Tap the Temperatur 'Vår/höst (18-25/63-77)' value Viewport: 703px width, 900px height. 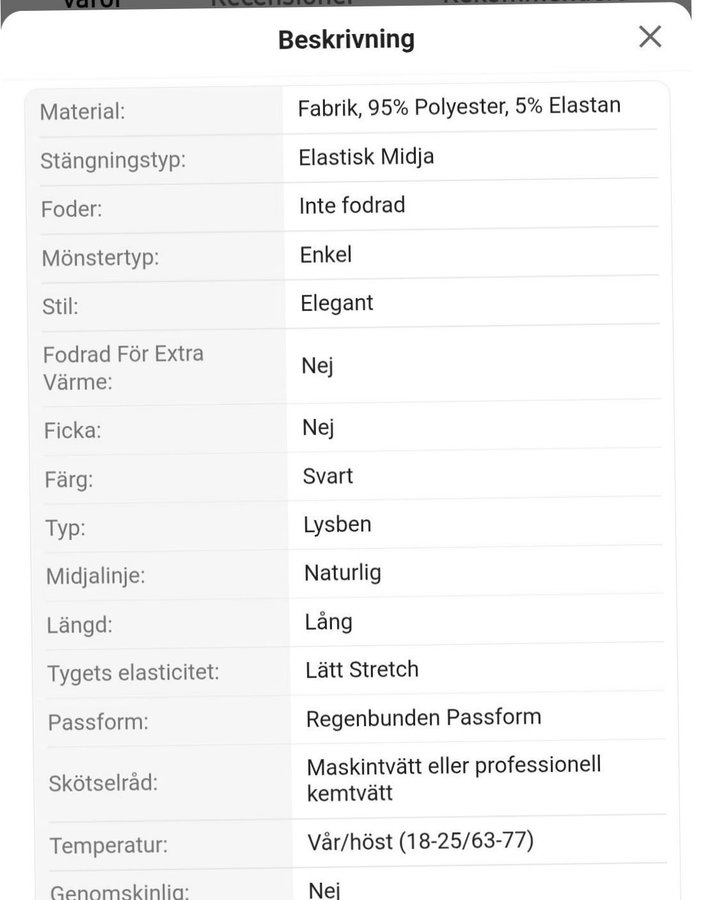click(x=420, y=842)
